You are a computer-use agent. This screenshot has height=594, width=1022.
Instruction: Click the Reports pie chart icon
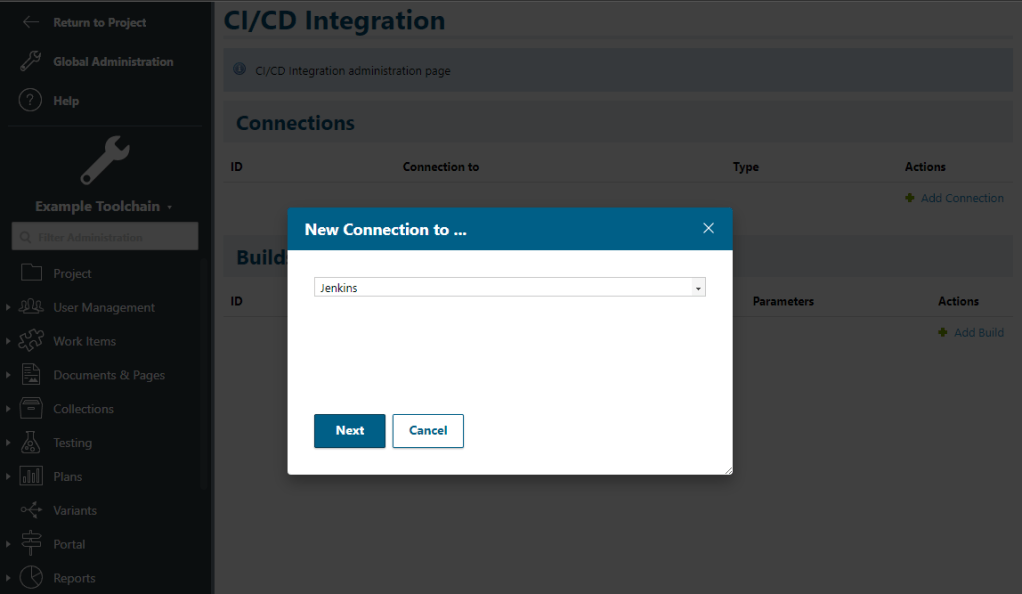pos(31,578)
